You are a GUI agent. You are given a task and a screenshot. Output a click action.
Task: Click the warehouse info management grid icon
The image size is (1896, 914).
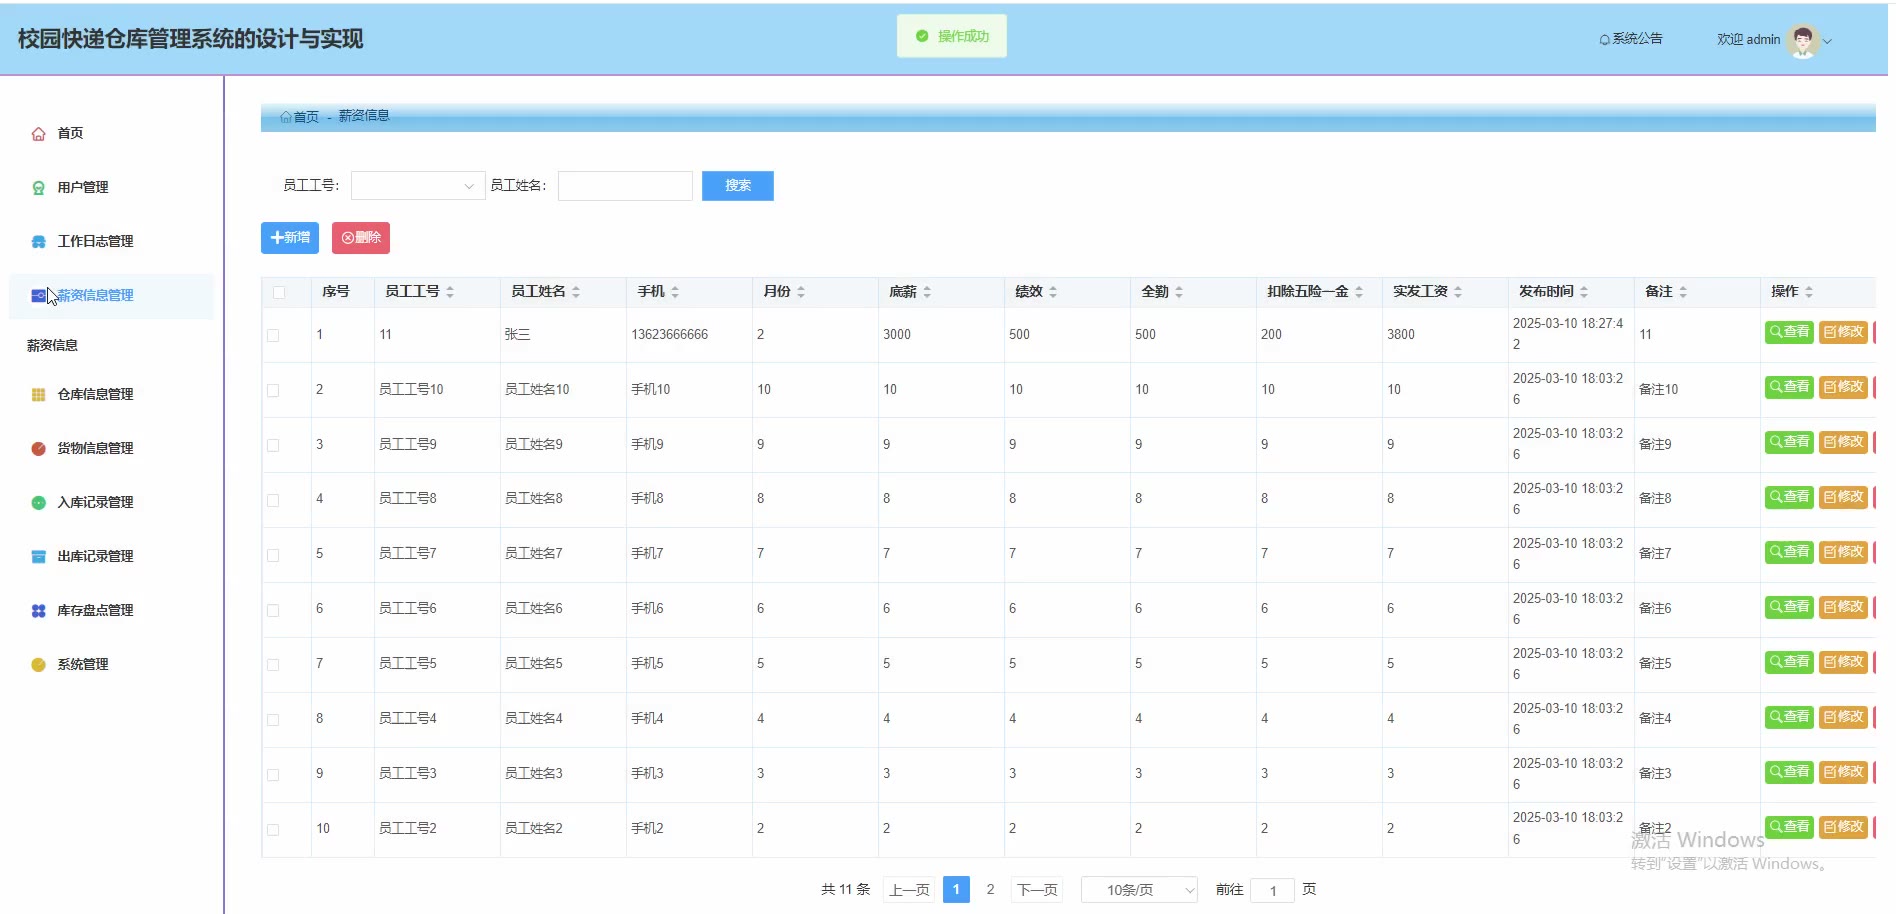(x=38, y=395)
